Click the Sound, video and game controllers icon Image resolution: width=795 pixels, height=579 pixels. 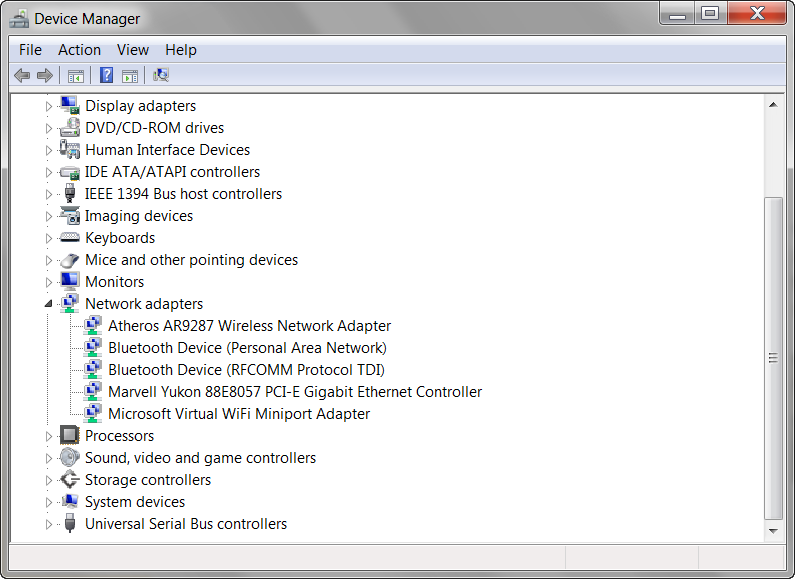coord(69,457)
